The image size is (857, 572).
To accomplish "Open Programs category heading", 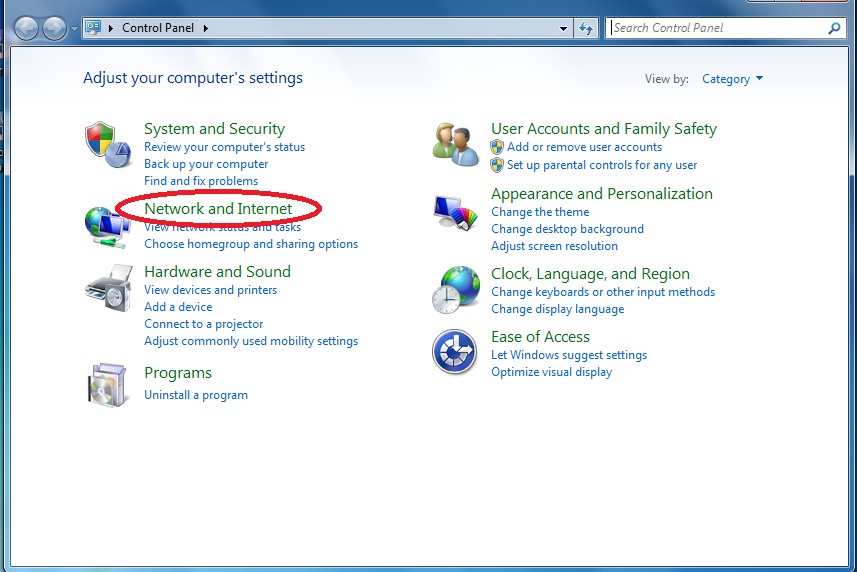I will [178, 373].
